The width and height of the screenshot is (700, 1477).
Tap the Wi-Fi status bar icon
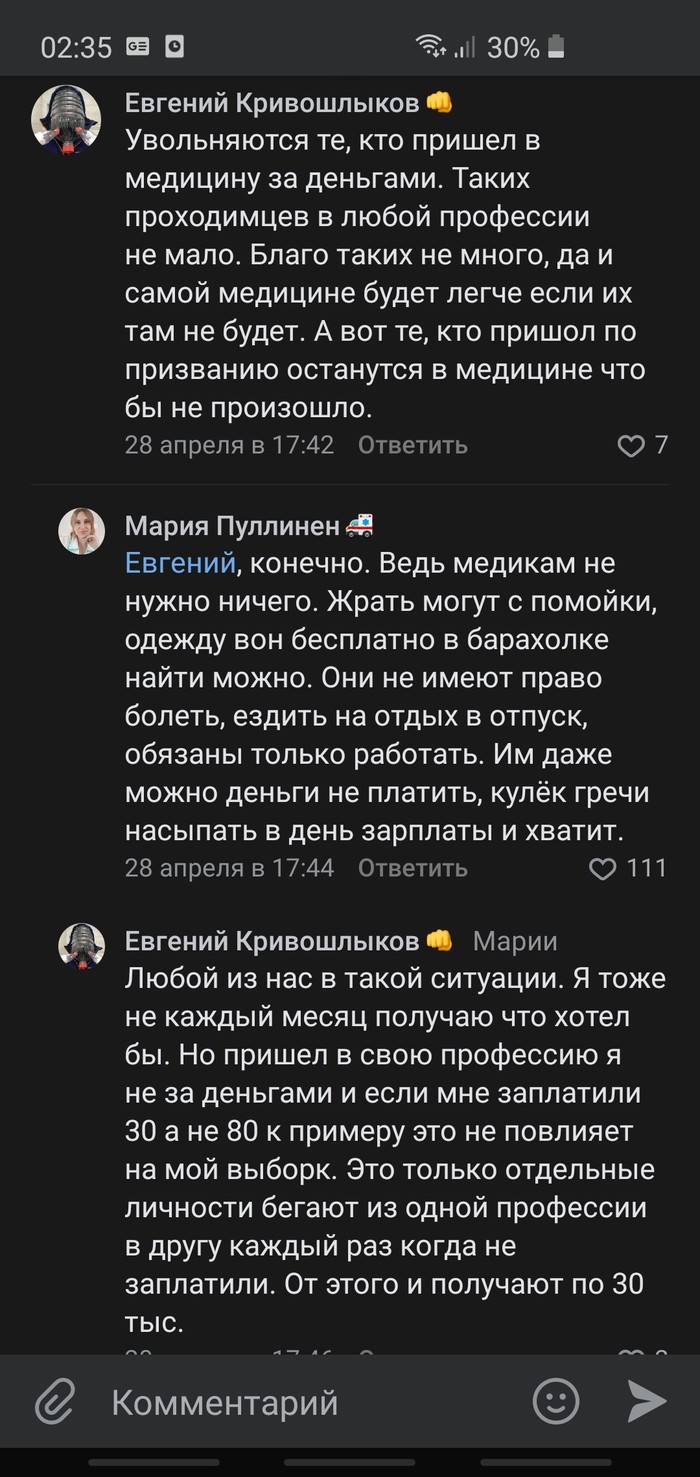pyautogui.click(x=431, y=46)
